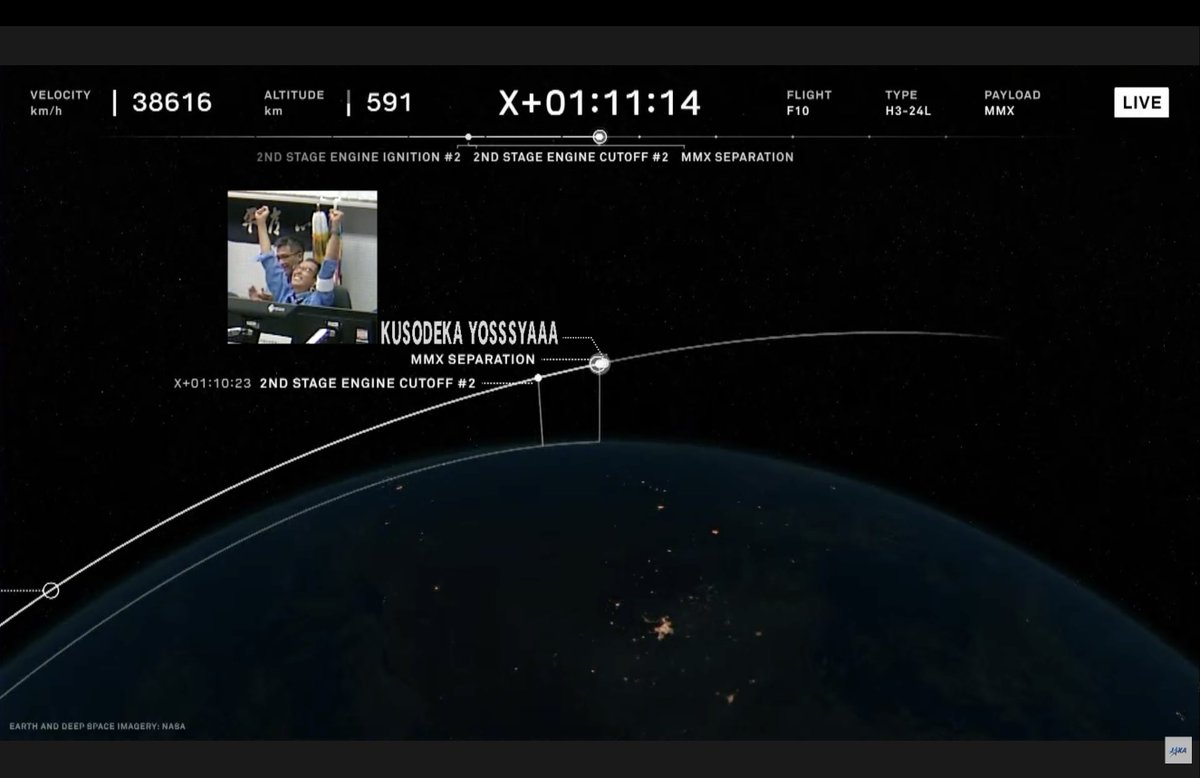This screenshot has width=1200, height=778.
Task: Click the ALTITUDE km label
Action: click(294, 103)
